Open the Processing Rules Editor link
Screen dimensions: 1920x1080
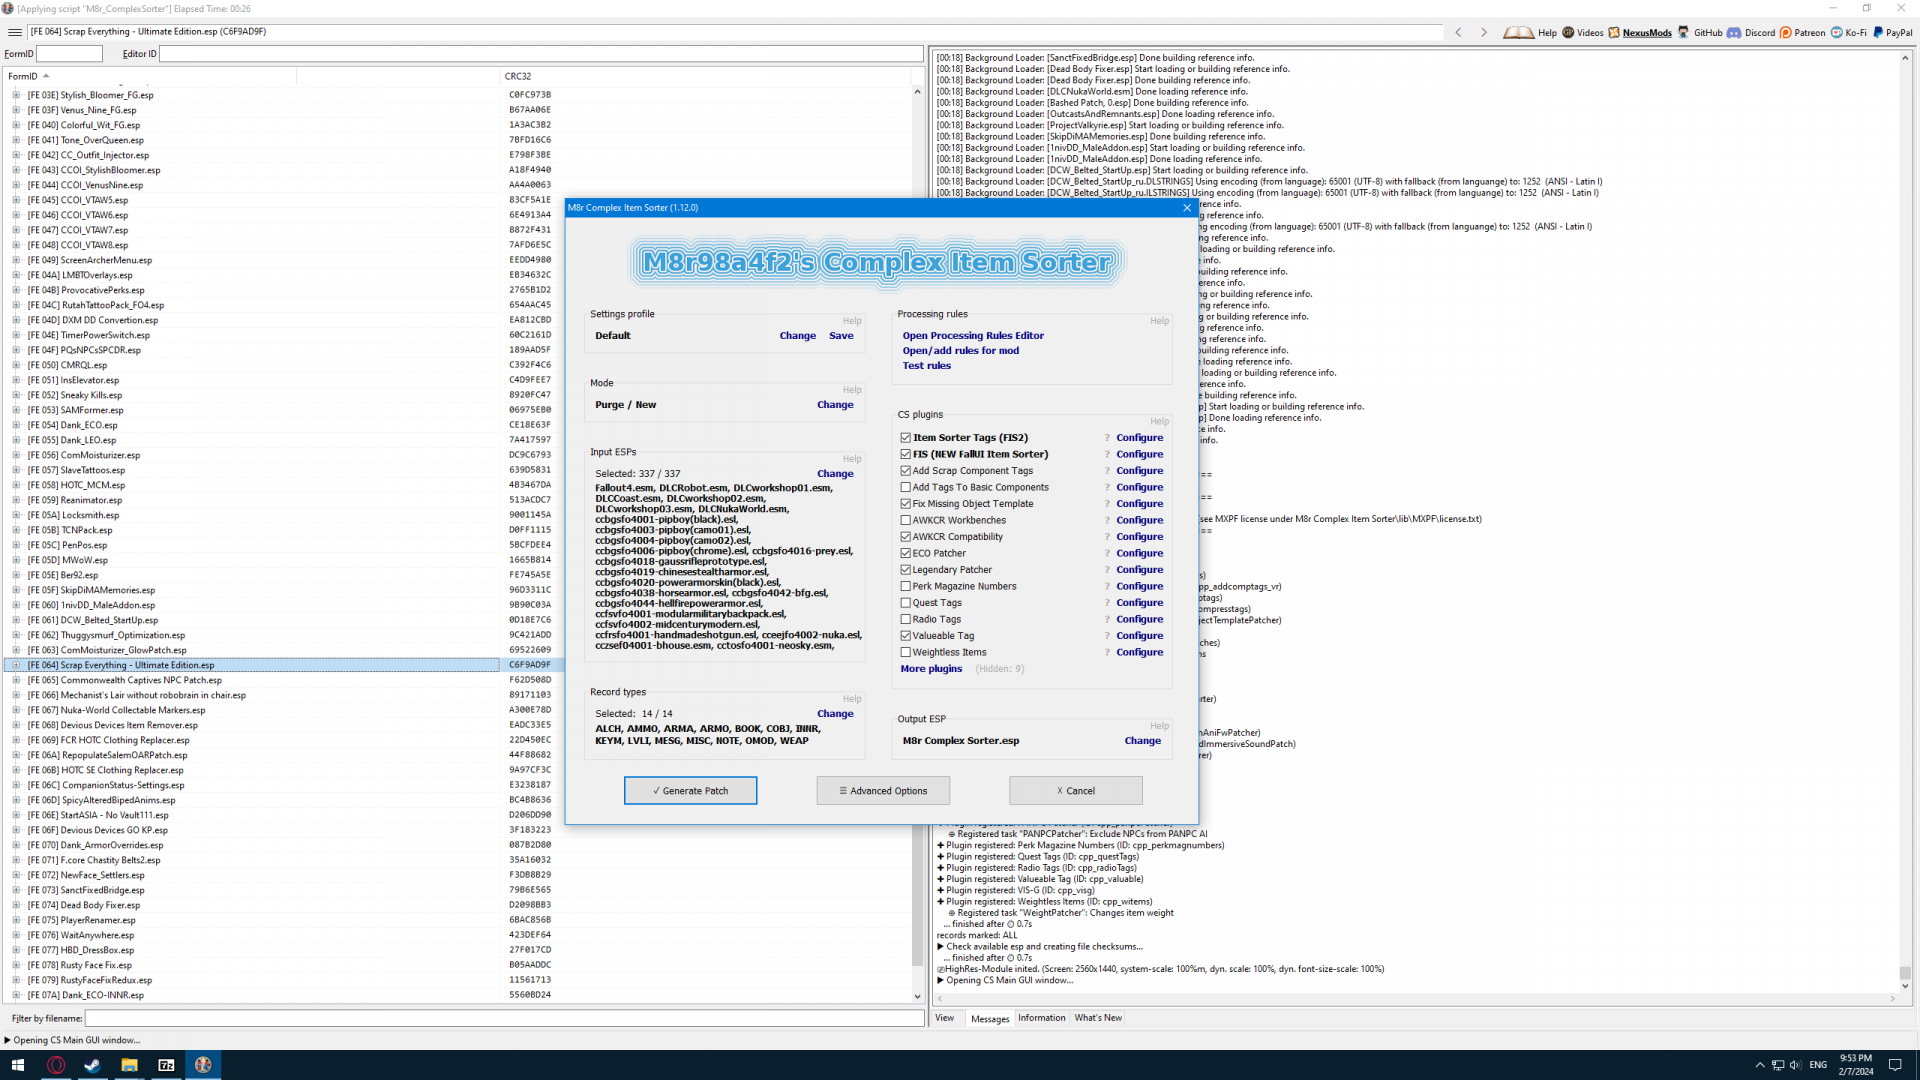(x=972, y=336)
